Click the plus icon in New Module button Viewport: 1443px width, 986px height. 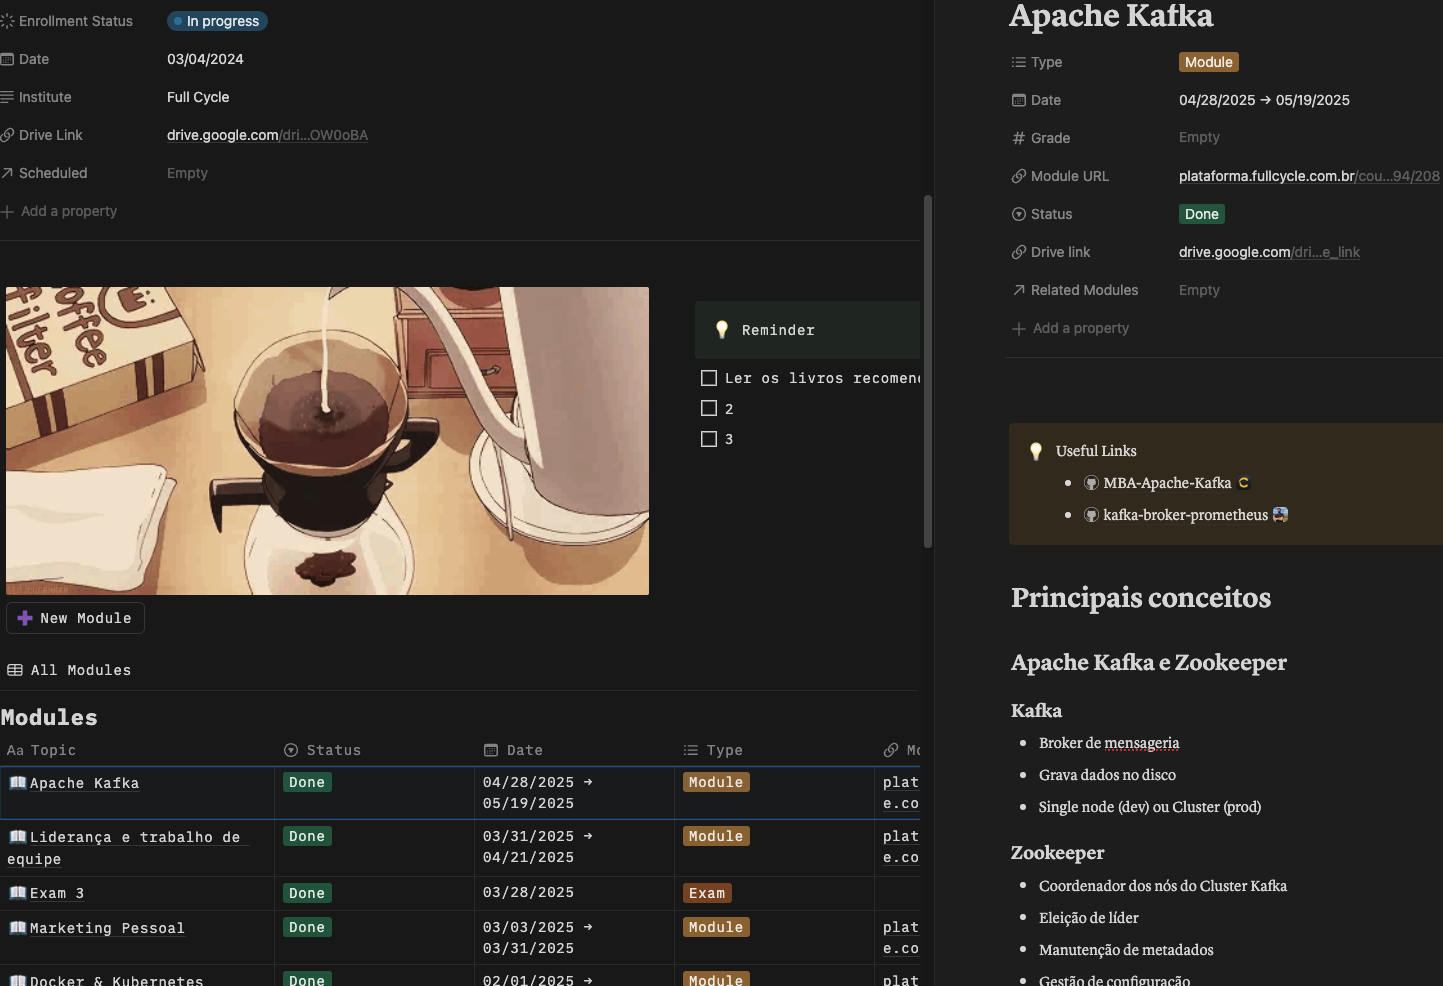[25, 618]
